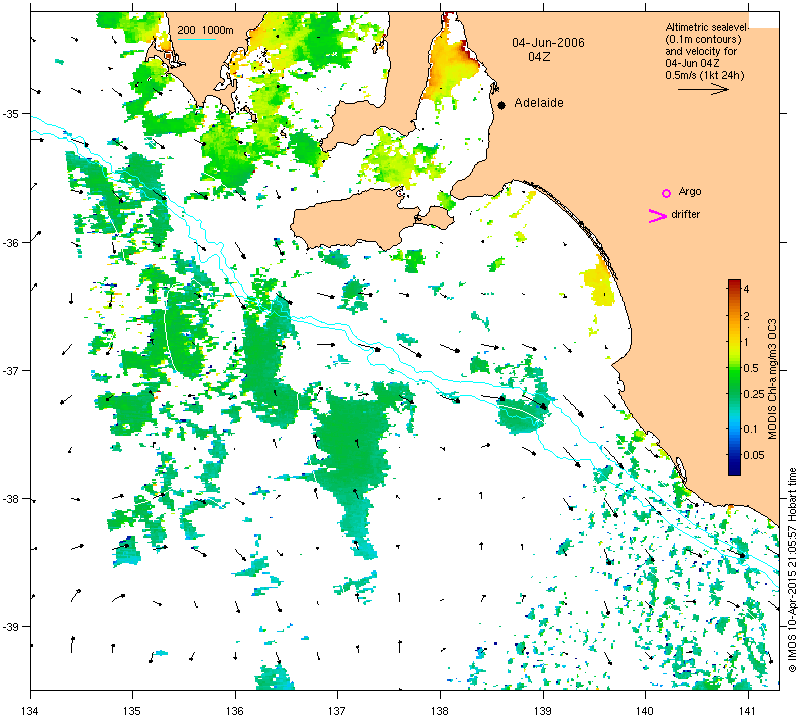Click the Adelaide city black dot marker
Image resolution: width=800 pixels, height=720 pixels.
502,105
